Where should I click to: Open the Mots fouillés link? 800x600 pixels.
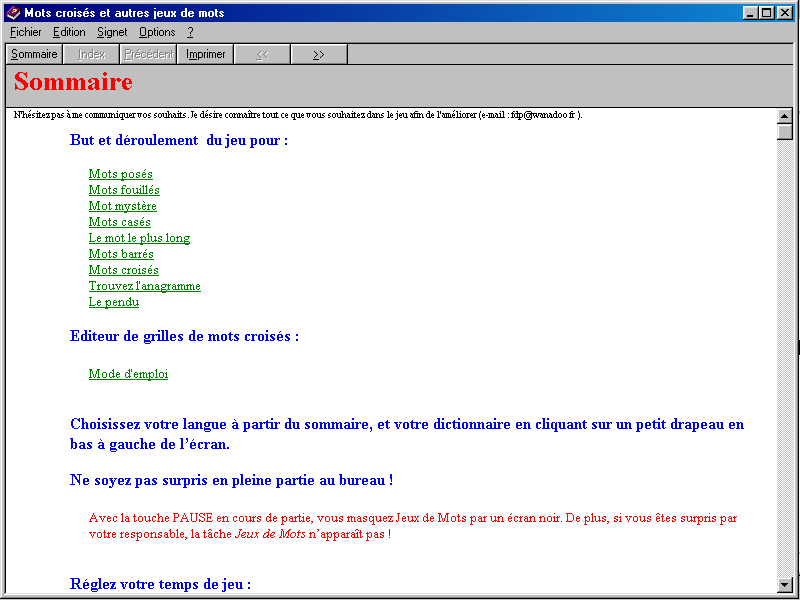tap(124, 190)
